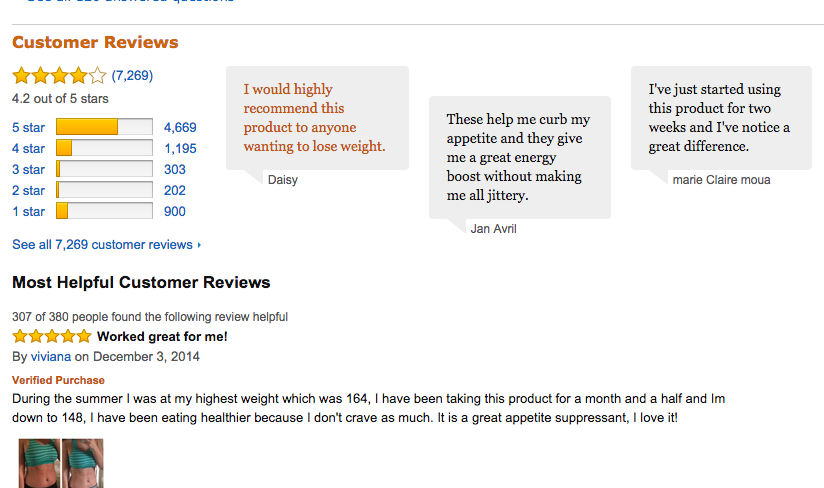Open the 4,669 five-star reviews count

180,128
